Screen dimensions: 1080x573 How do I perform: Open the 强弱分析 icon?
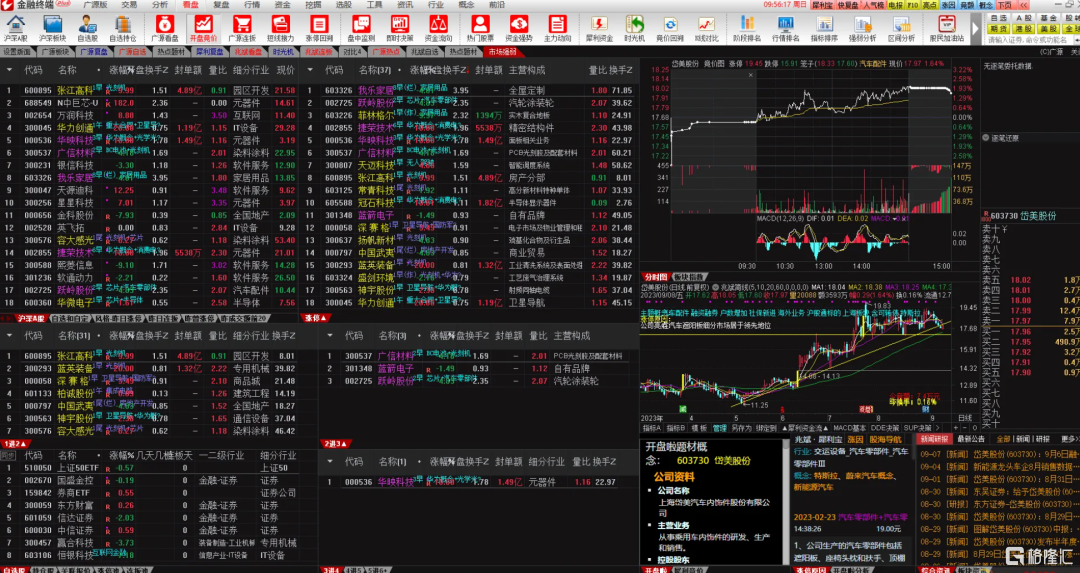(x=862, y=26)
